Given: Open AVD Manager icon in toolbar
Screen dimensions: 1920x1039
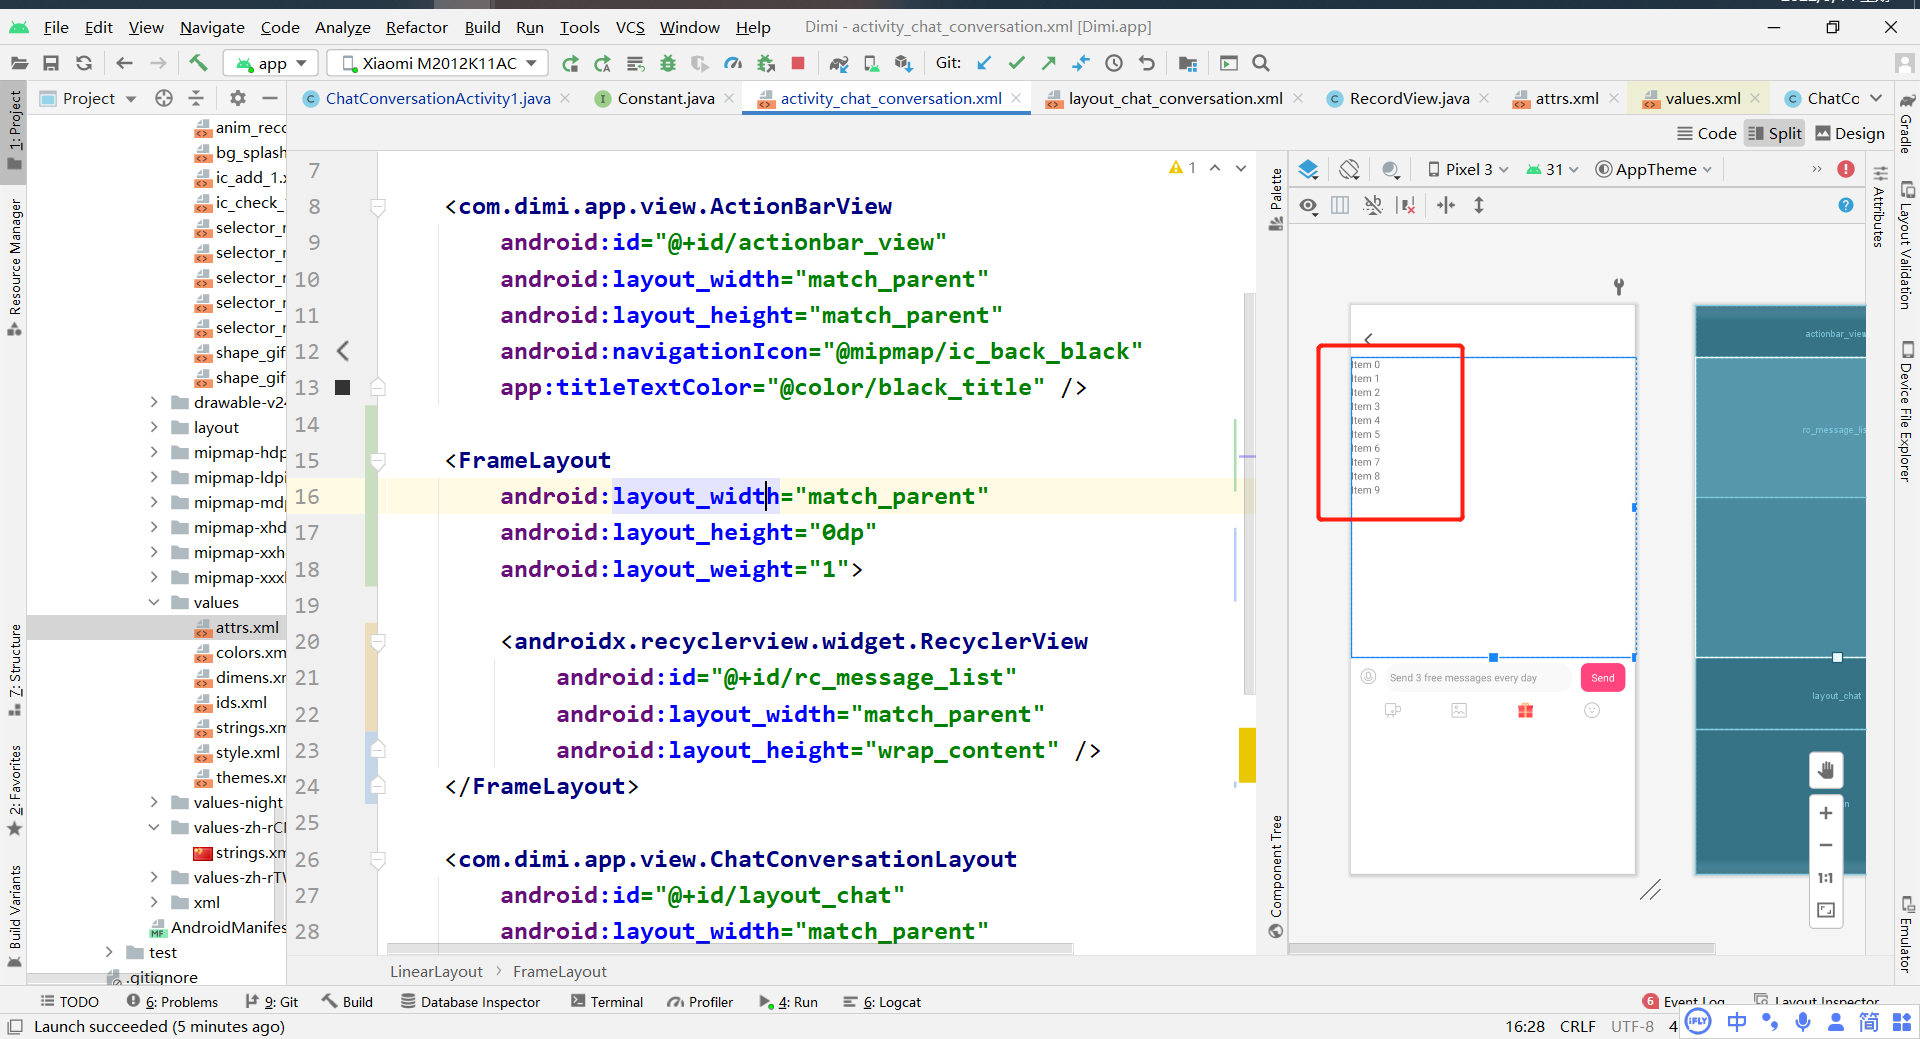Looking at the screenshot, I should pos(871,63).
